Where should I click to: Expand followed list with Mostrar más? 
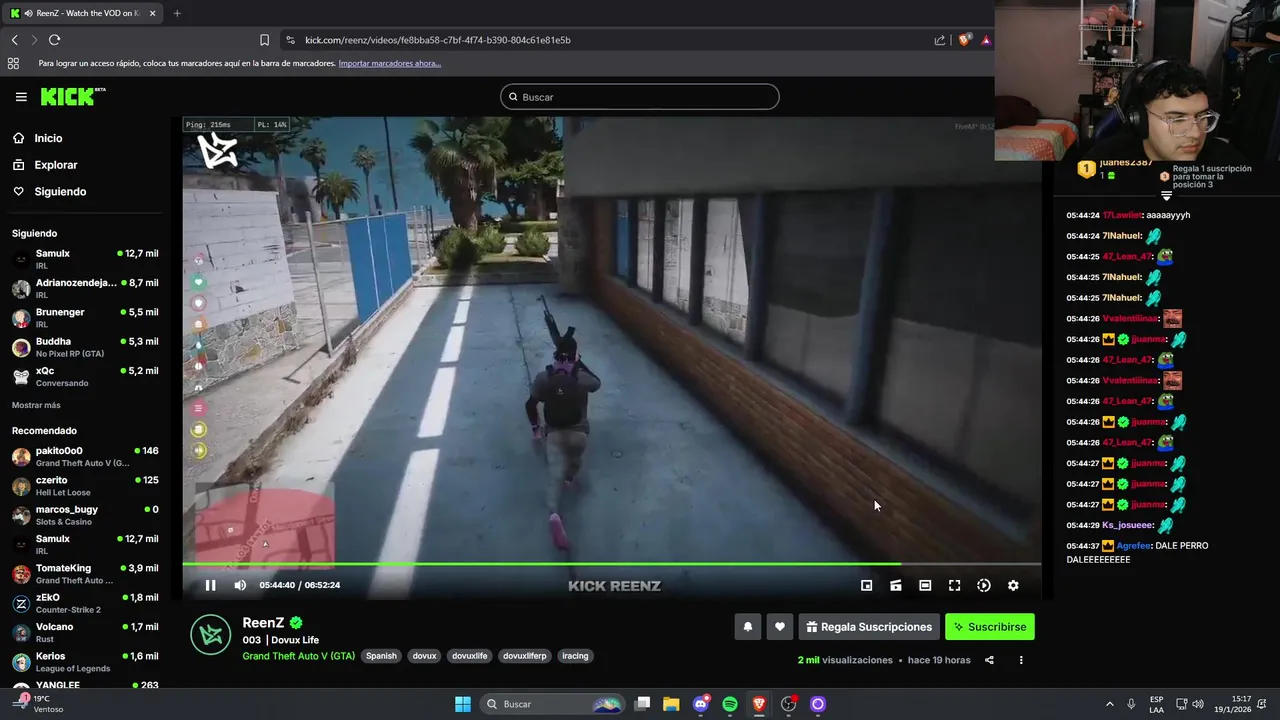click(x=36, y=405)
